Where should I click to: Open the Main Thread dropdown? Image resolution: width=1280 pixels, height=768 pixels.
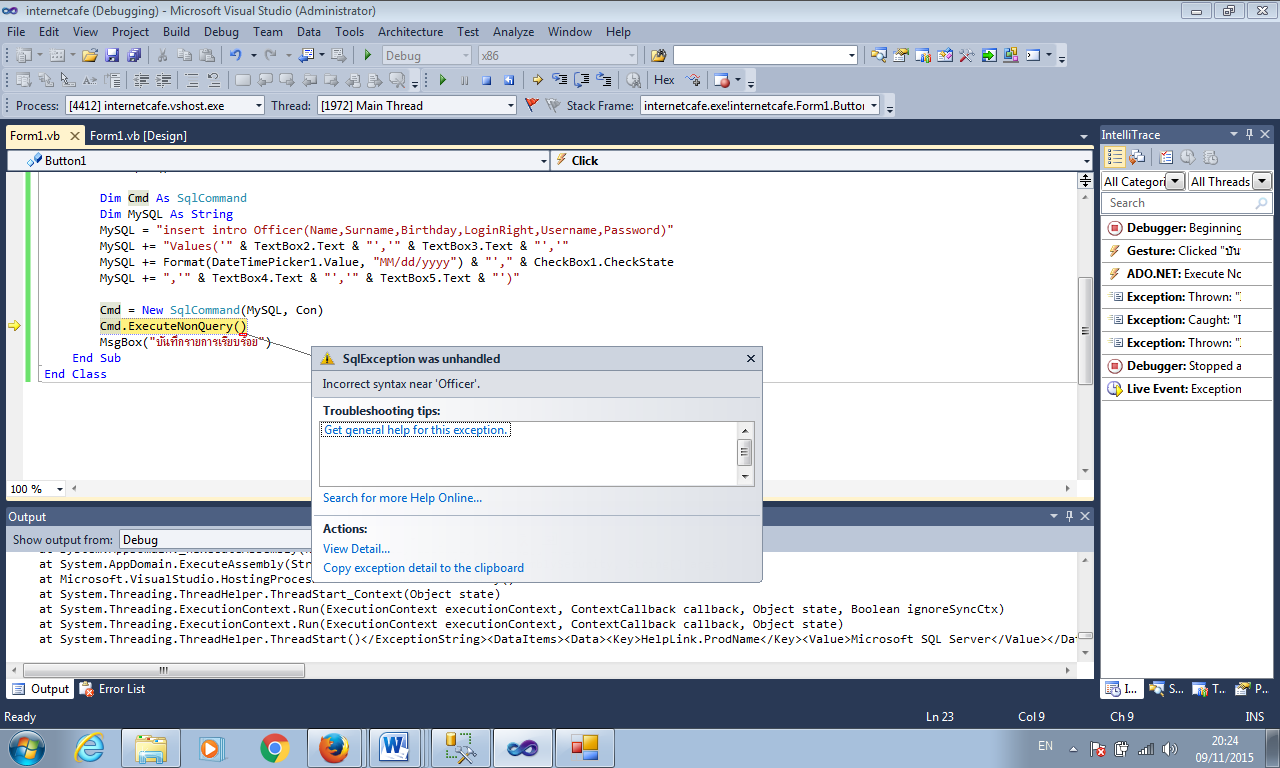coord(510,106)
